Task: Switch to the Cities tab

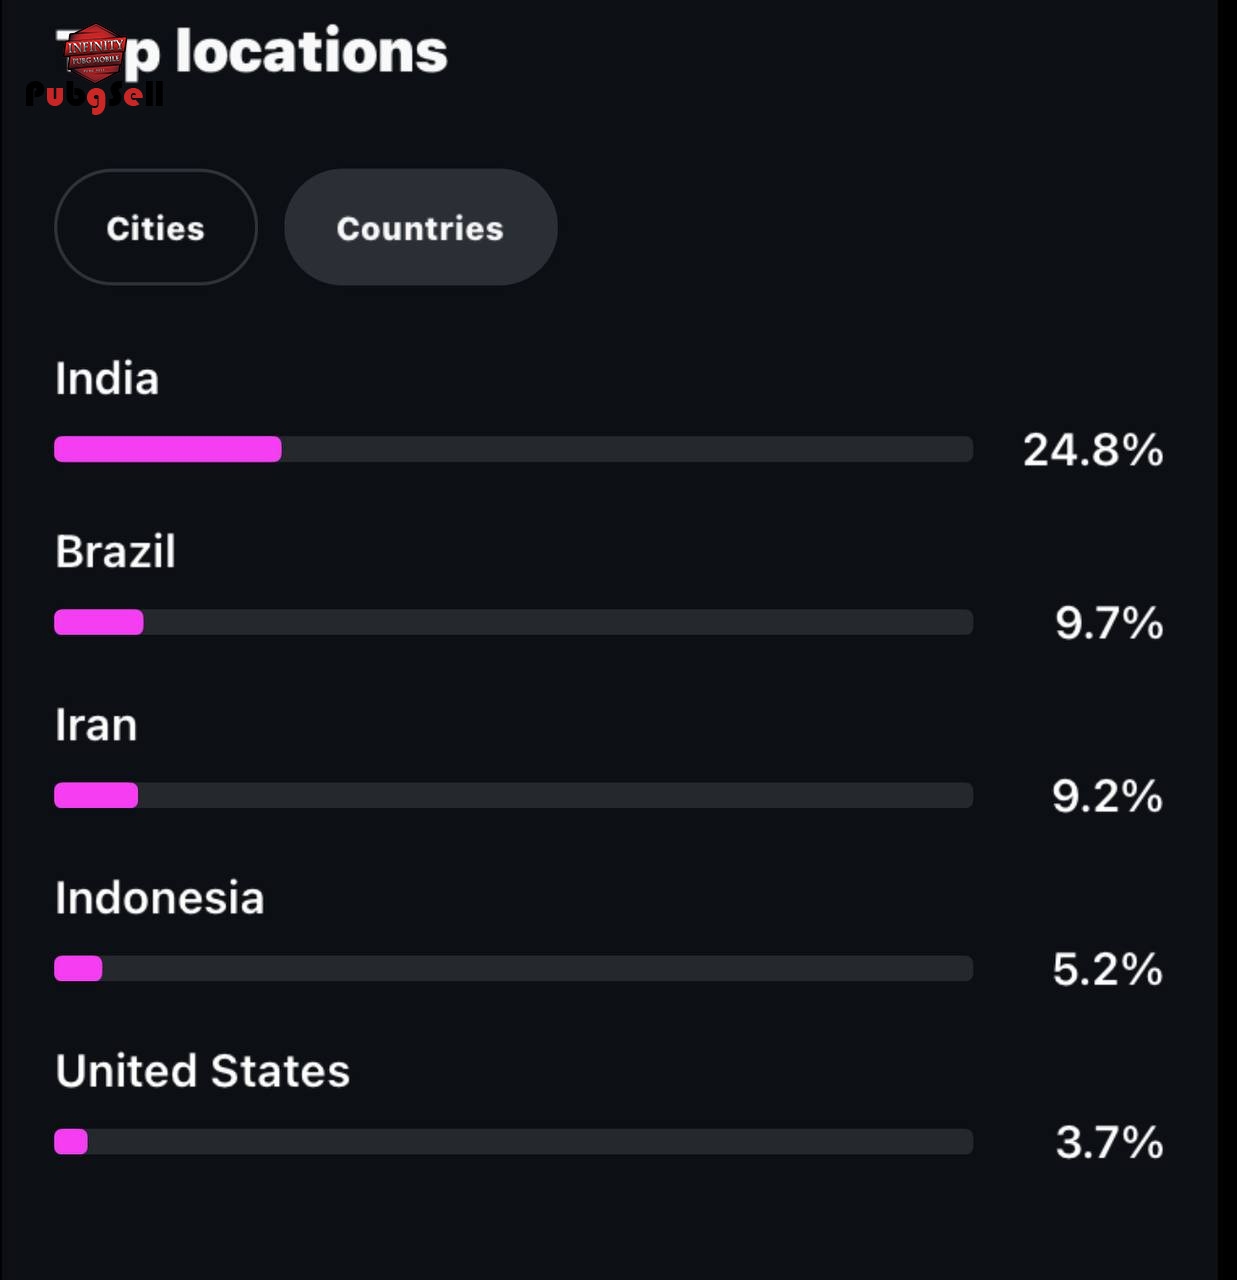Action: tap(156, 227)
